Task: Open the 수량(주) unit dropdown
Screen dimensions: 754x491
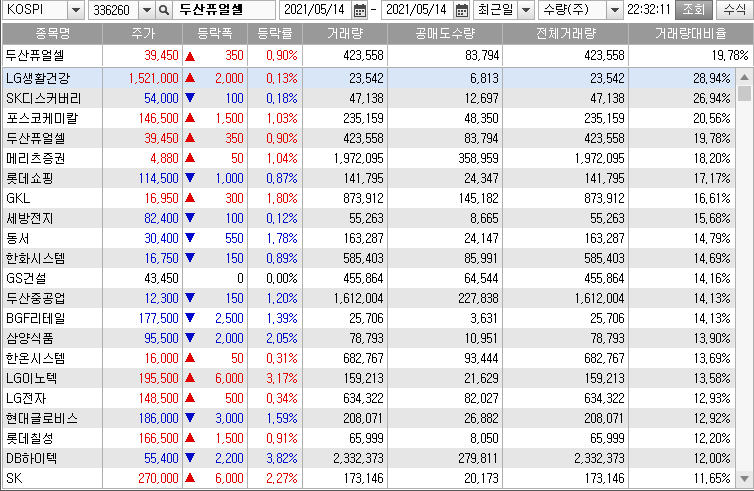Action: 614,10
